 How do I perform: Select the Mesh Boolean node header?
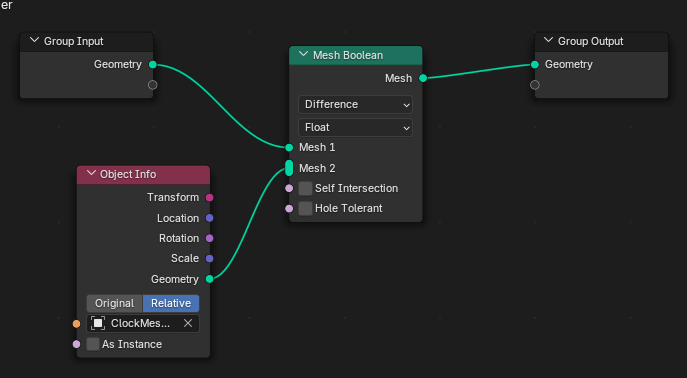point(355,55)
